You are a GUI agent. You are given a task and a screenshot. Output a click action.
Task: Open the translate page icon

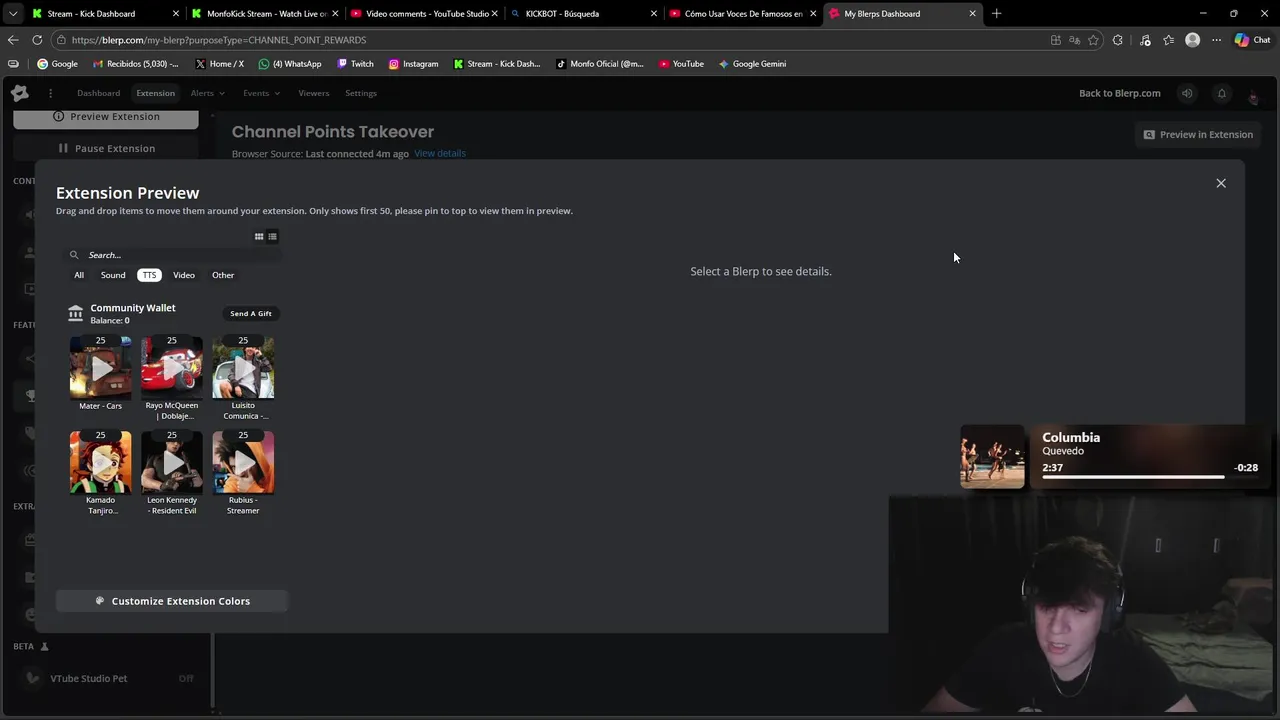(x=1074, y=40)
